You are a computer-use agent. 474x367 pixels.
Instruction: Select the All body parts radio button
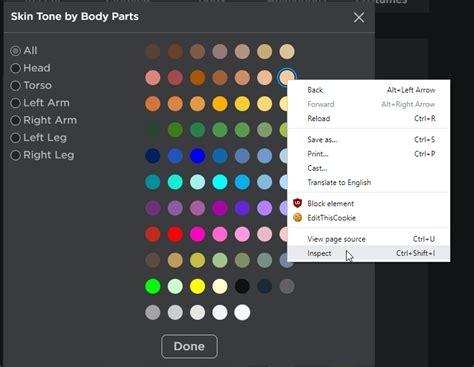point(15,51)
